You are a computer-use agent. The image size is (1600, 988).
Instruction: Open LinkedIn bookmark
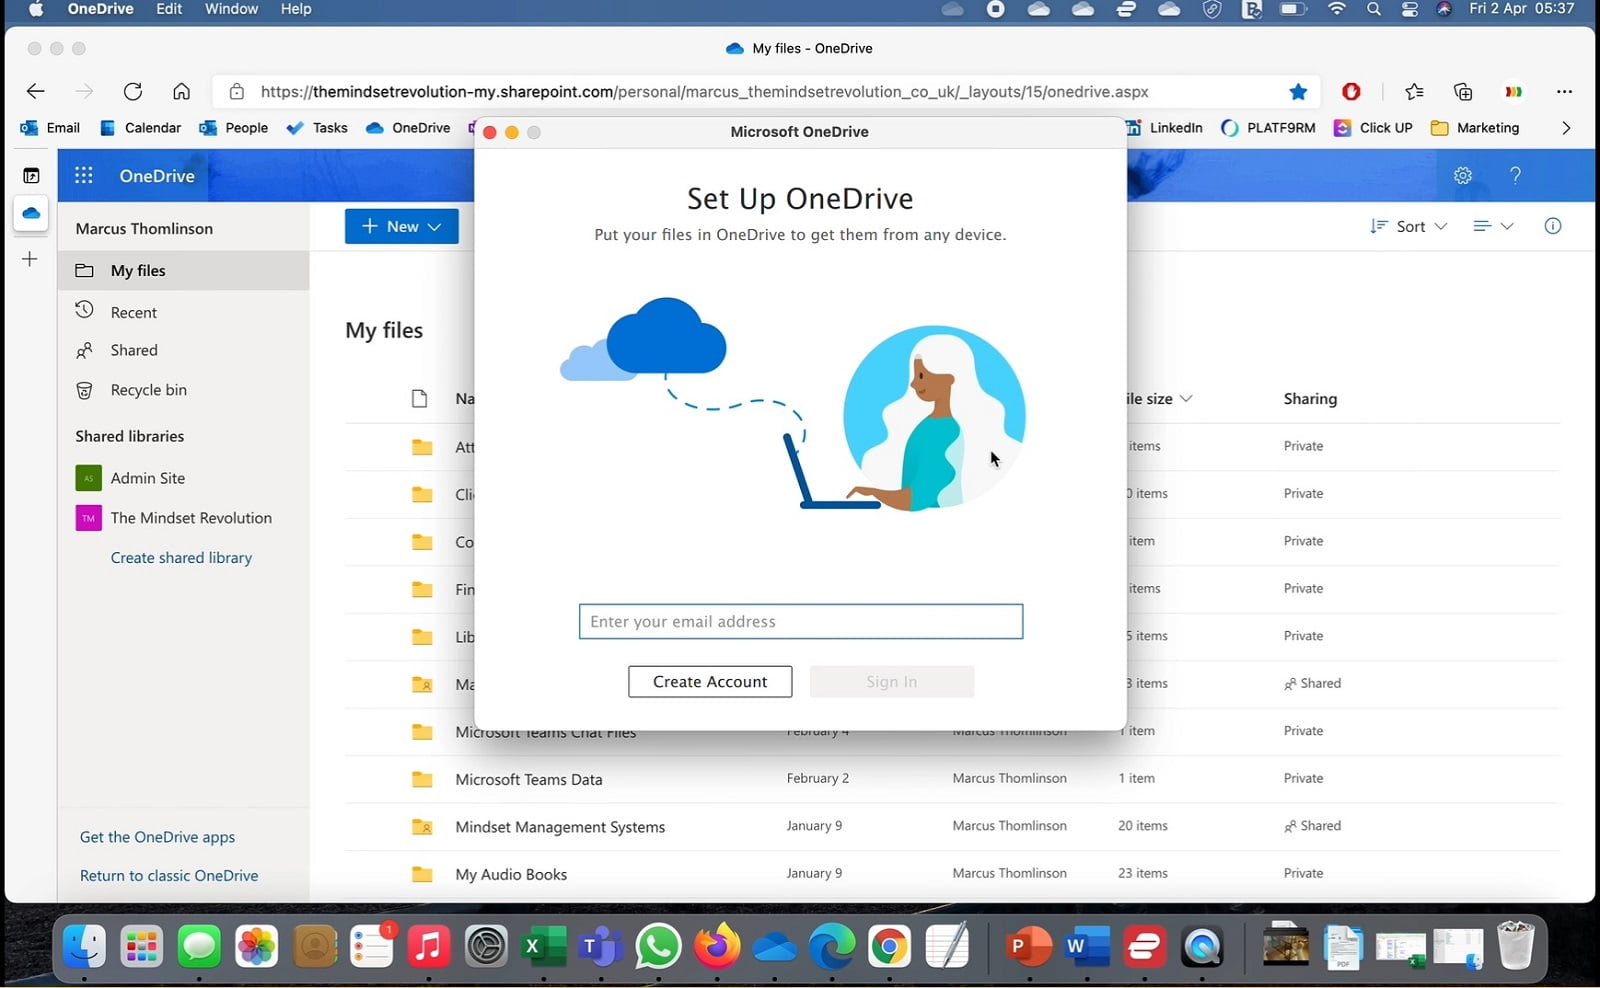[1165, 128]
